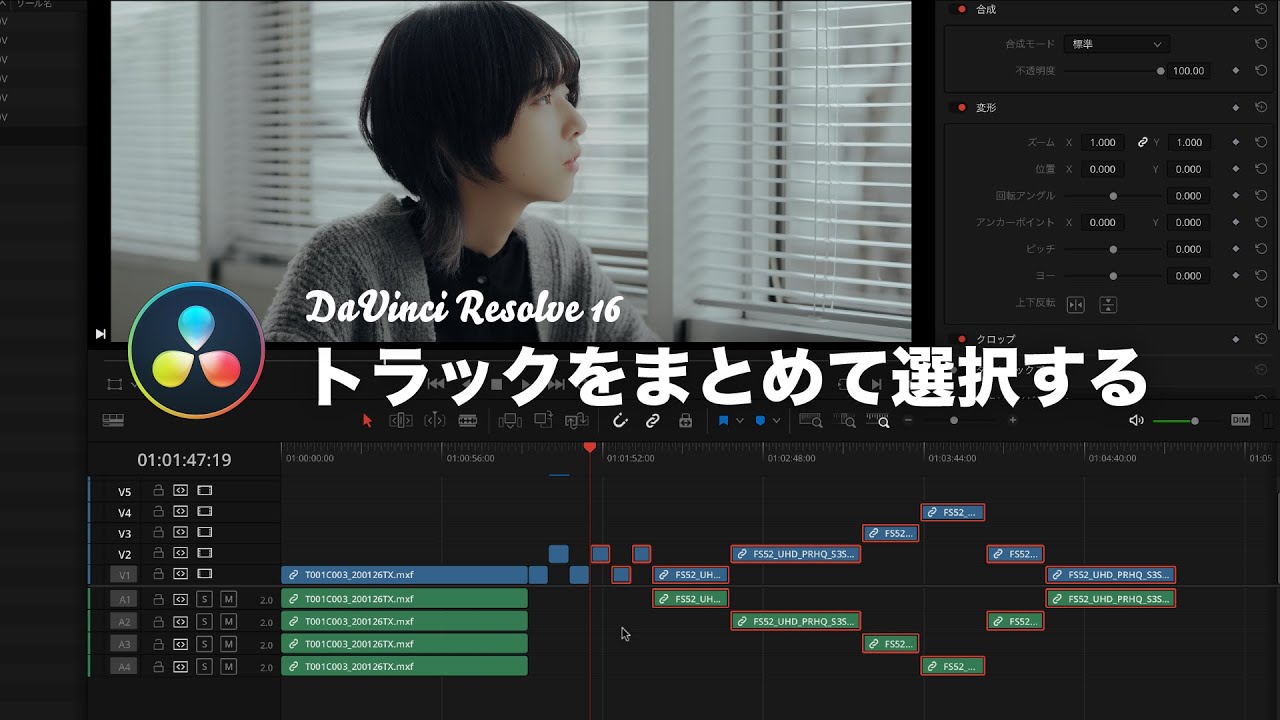Viewport: 1280px width, 720px height.
Task: Open the flag color dropdown arrow
Action: [740, 421]
